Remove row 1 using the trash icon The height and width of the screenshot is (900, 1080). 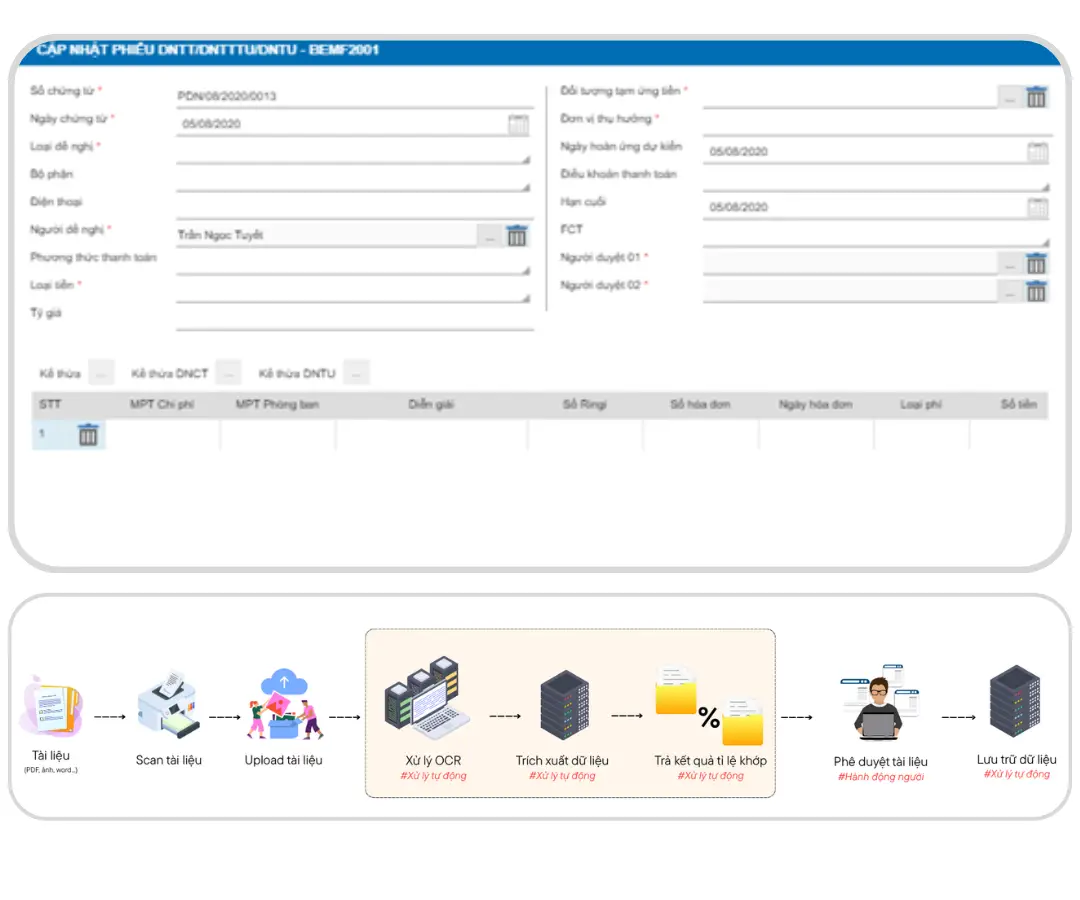(x=88, y=435)
